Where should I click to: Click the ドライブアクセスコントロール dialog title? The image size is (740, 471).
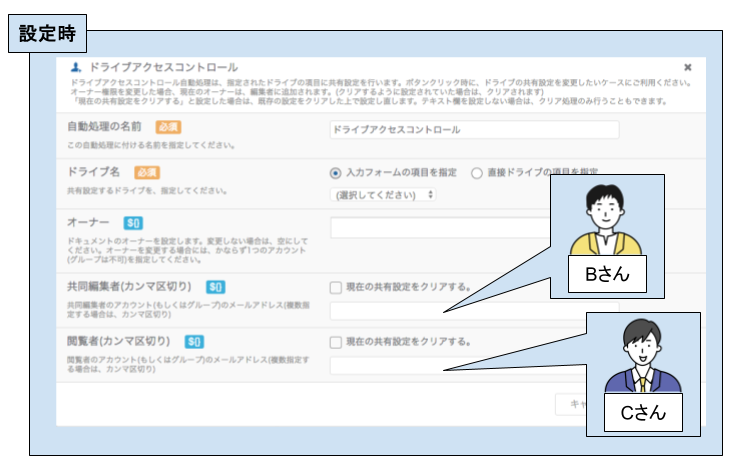(164, 67)
